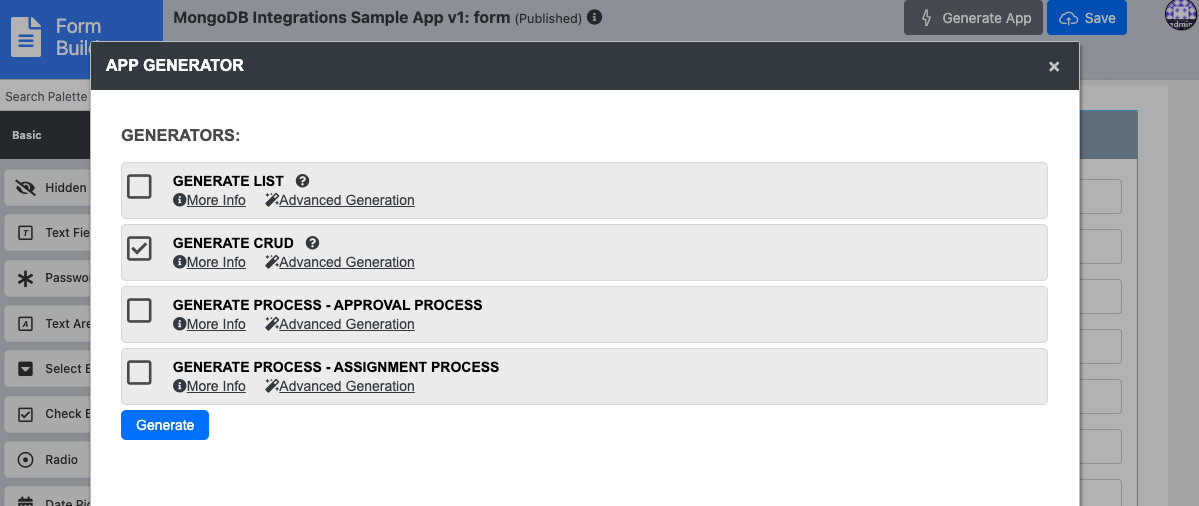Click the Radio palette element icon
This screenshot has height=506, width=1199.
(x=26, y=460)
